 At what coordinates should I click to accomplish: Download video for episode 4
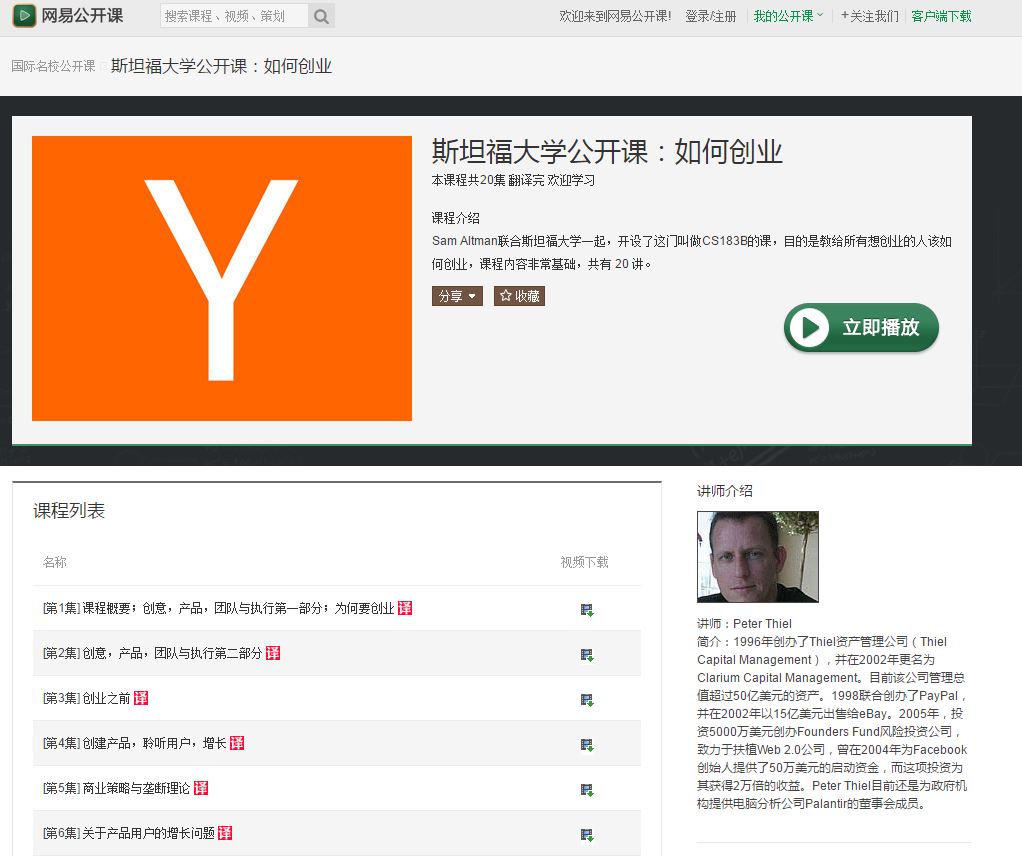point(587,744)
